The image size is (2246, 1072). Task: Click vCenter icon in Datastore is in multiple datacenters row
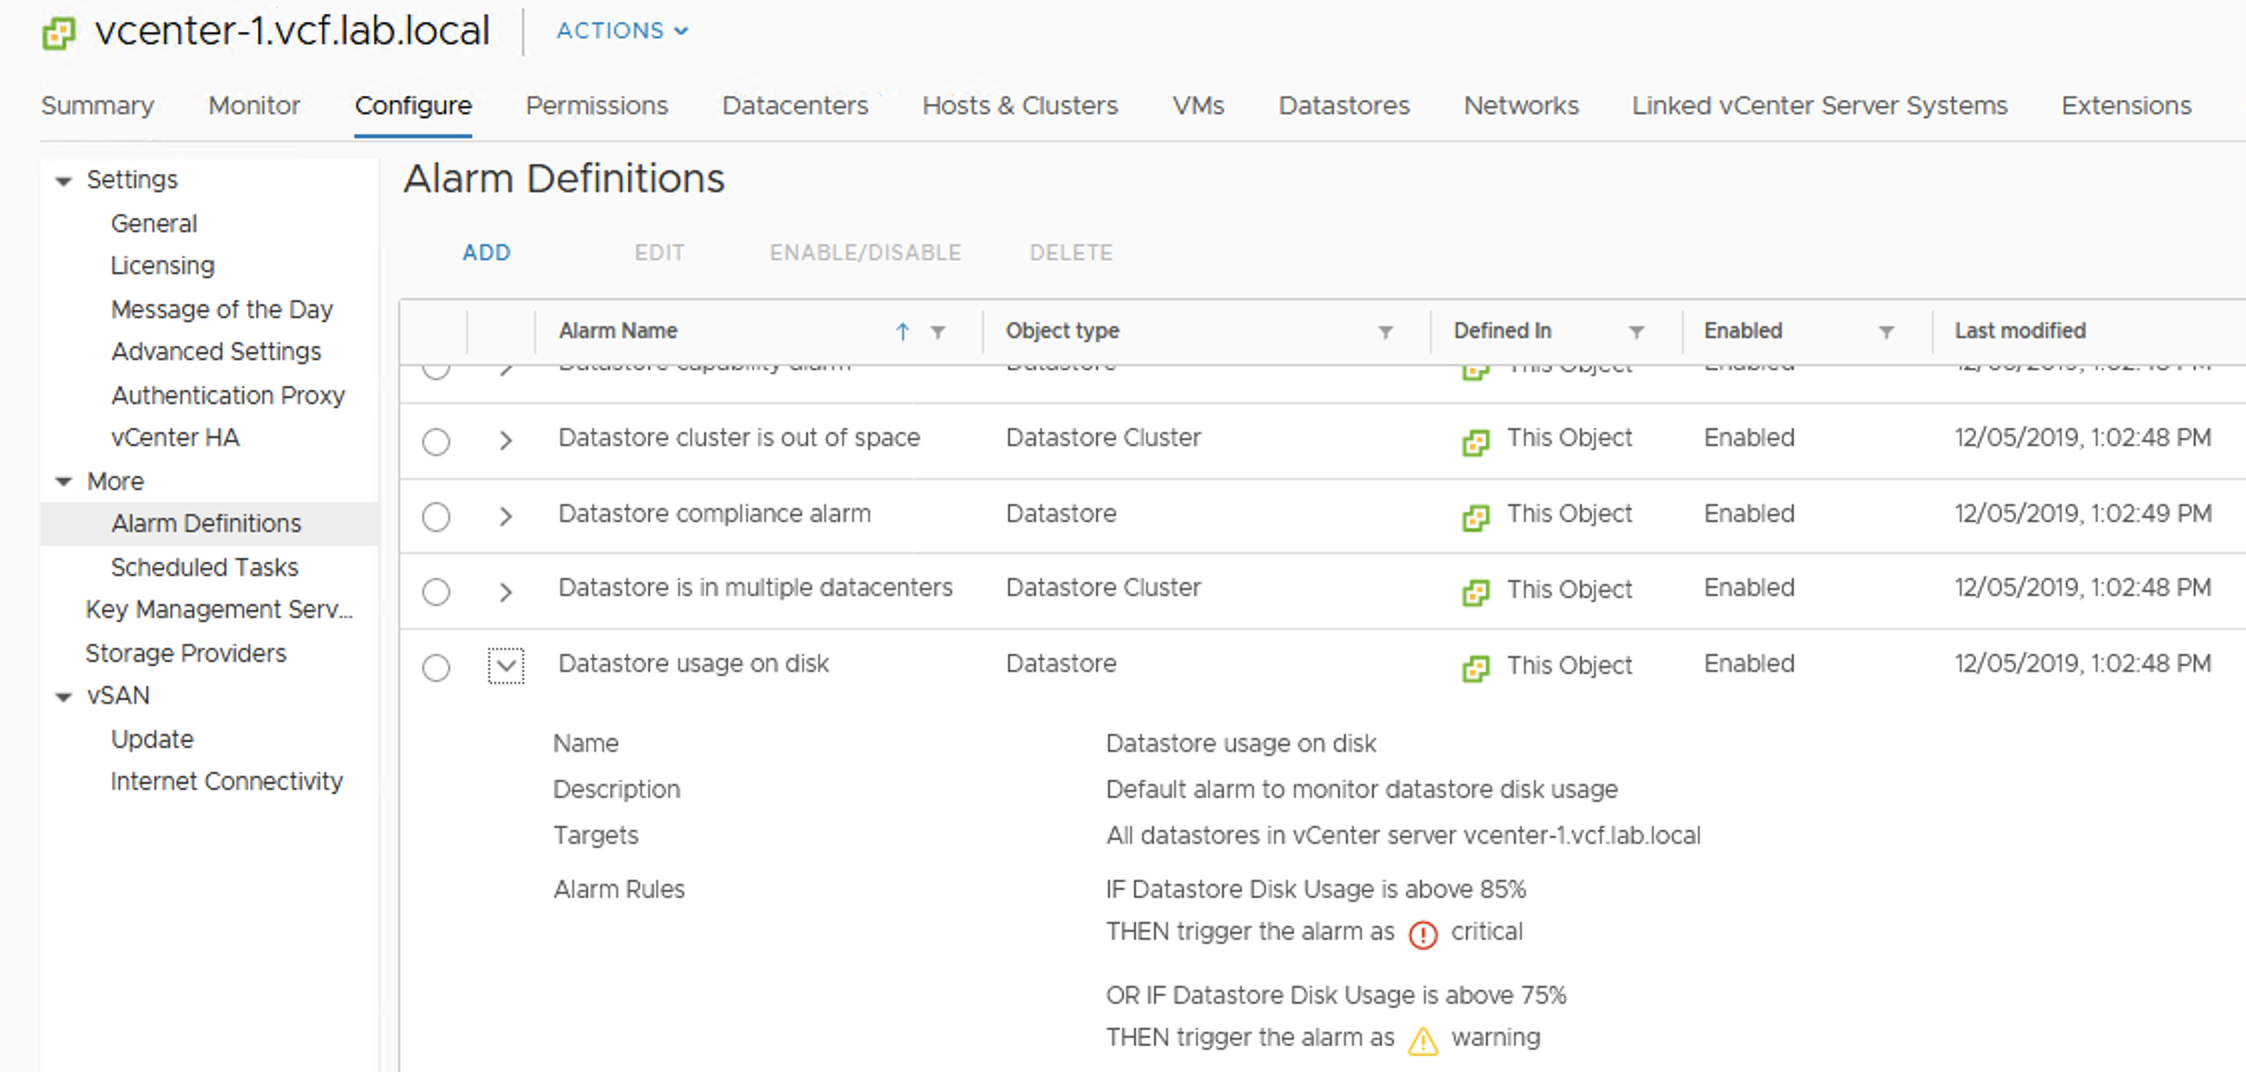click(x=1476, y=592)
